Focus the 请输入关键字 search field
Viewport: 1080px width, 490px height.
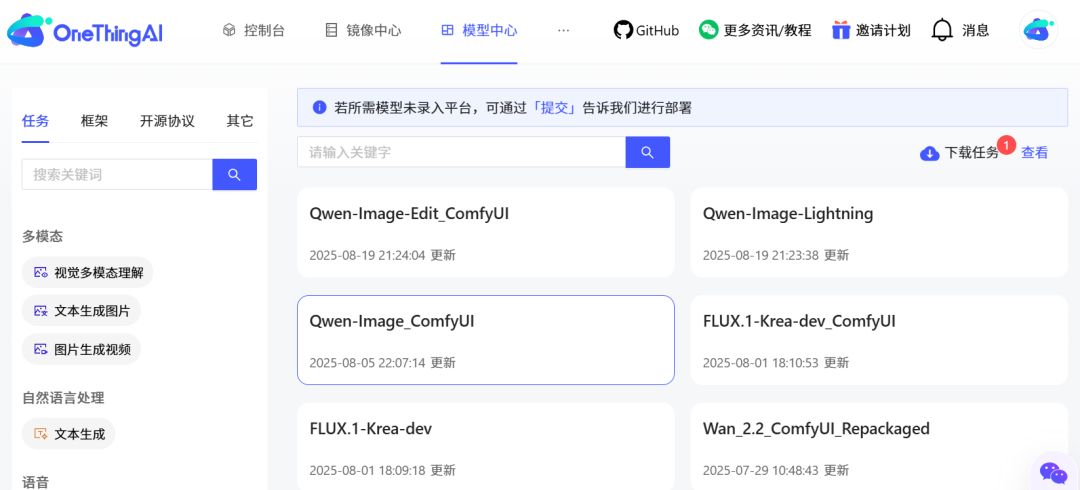(x=461, y=152)
